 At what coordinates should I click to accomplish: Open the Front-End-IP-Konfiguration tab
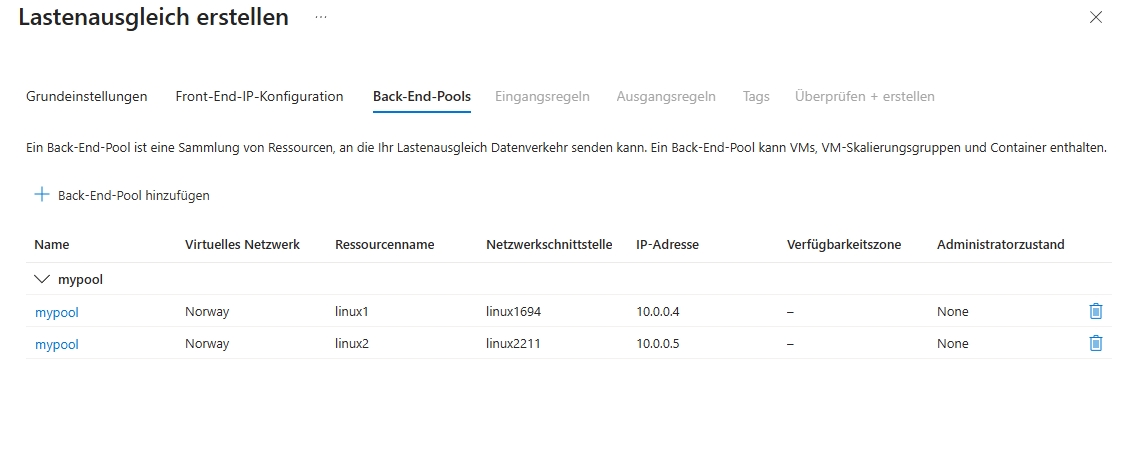pos(259,97)
